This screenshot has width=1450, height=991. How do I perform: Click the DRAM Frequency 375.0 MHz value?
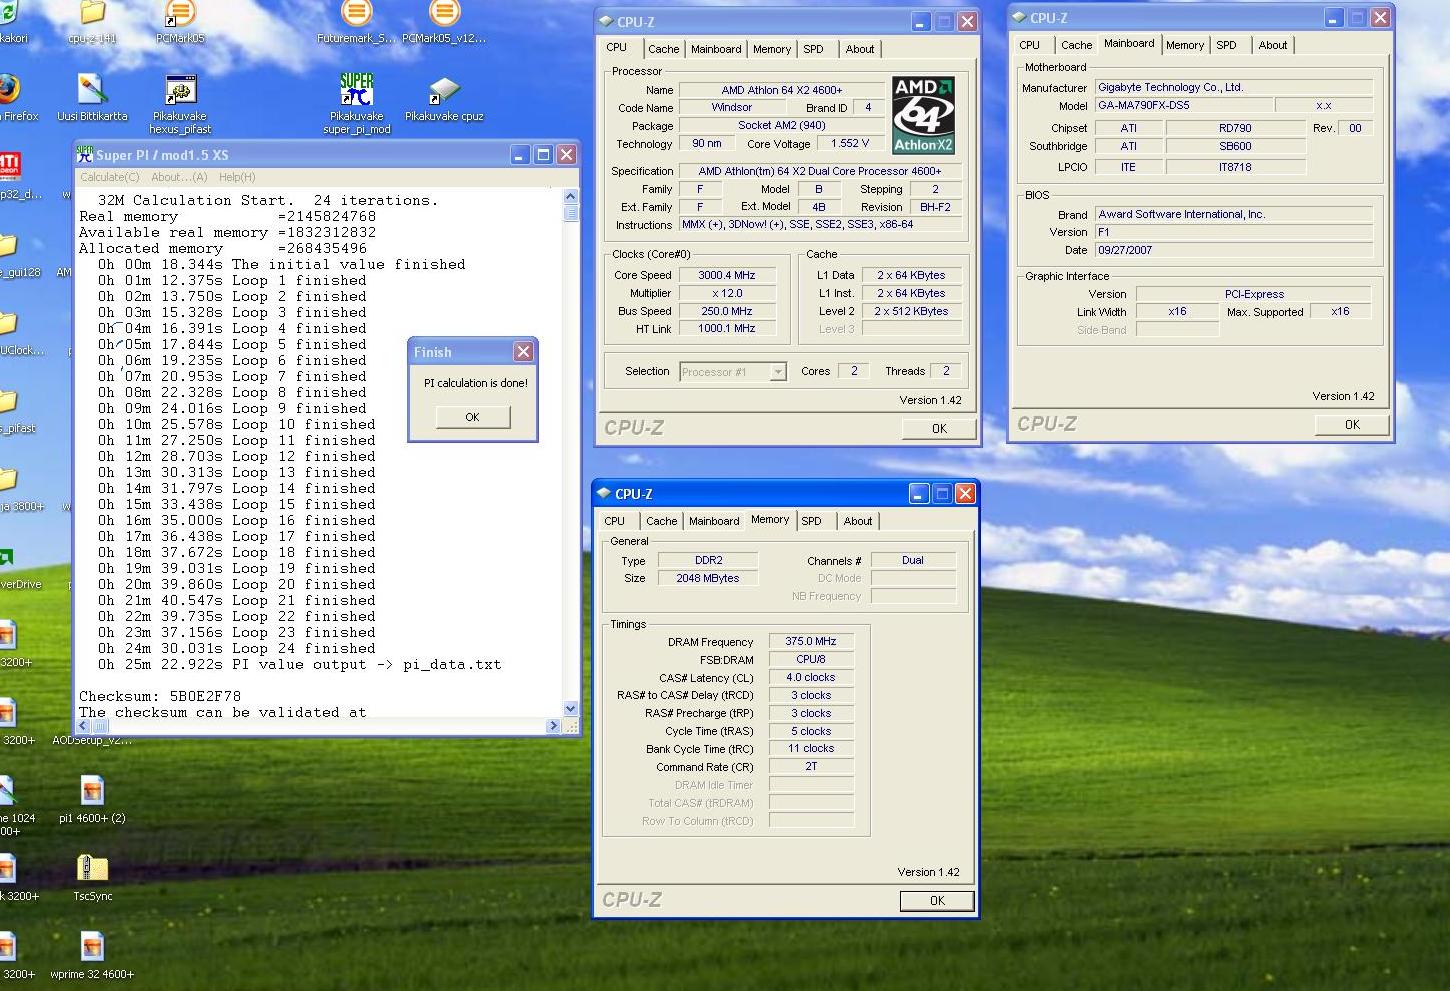point(811,641)
